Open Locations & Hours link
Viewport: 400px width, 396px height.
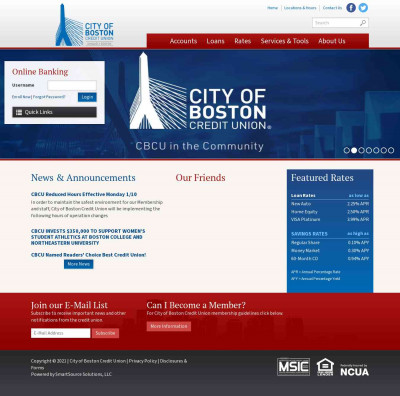pyautogui.click(x=300, y=8)
